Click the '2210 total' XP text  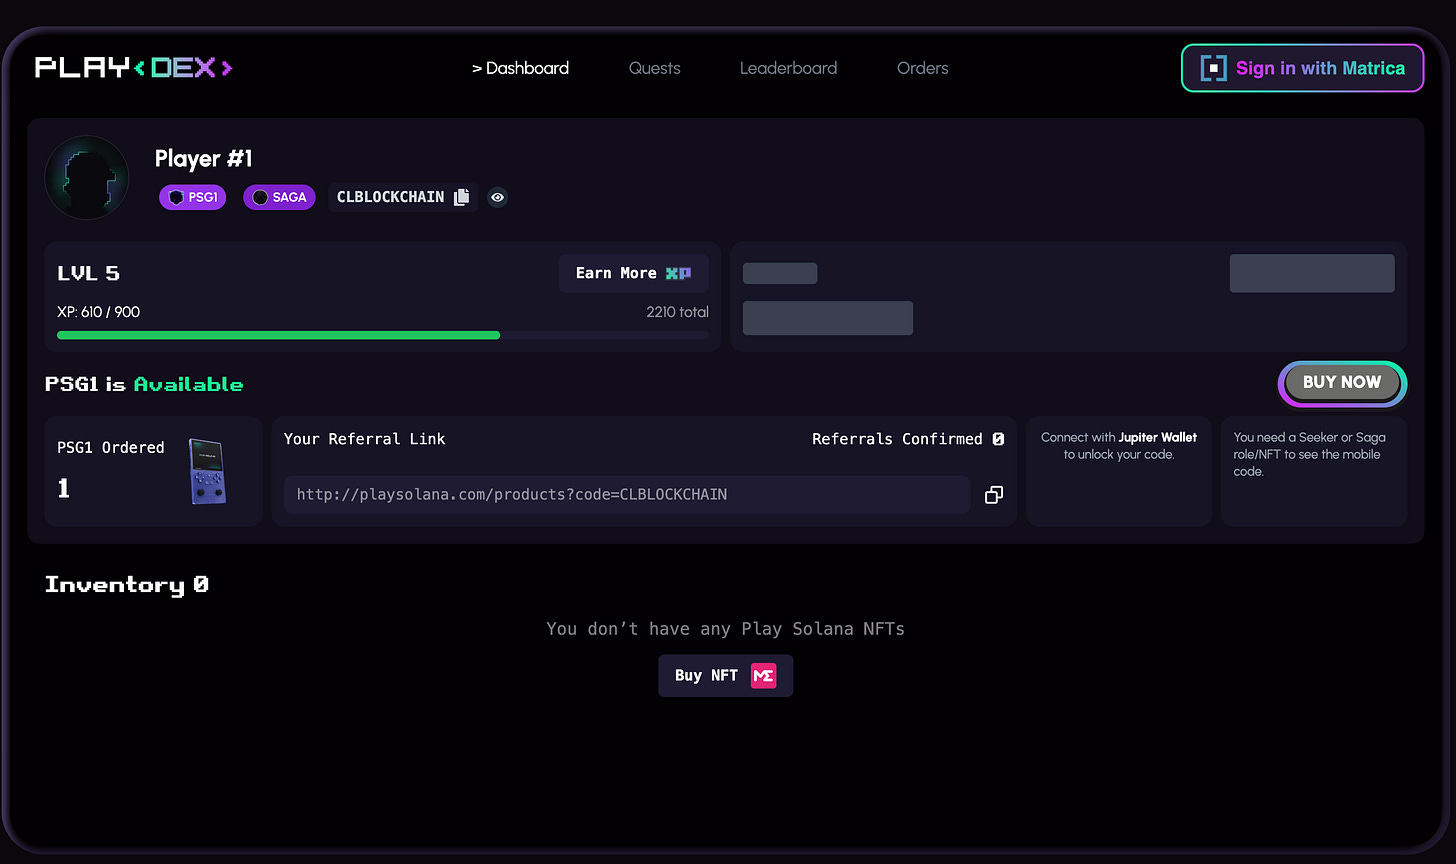(x=677, y=312)
